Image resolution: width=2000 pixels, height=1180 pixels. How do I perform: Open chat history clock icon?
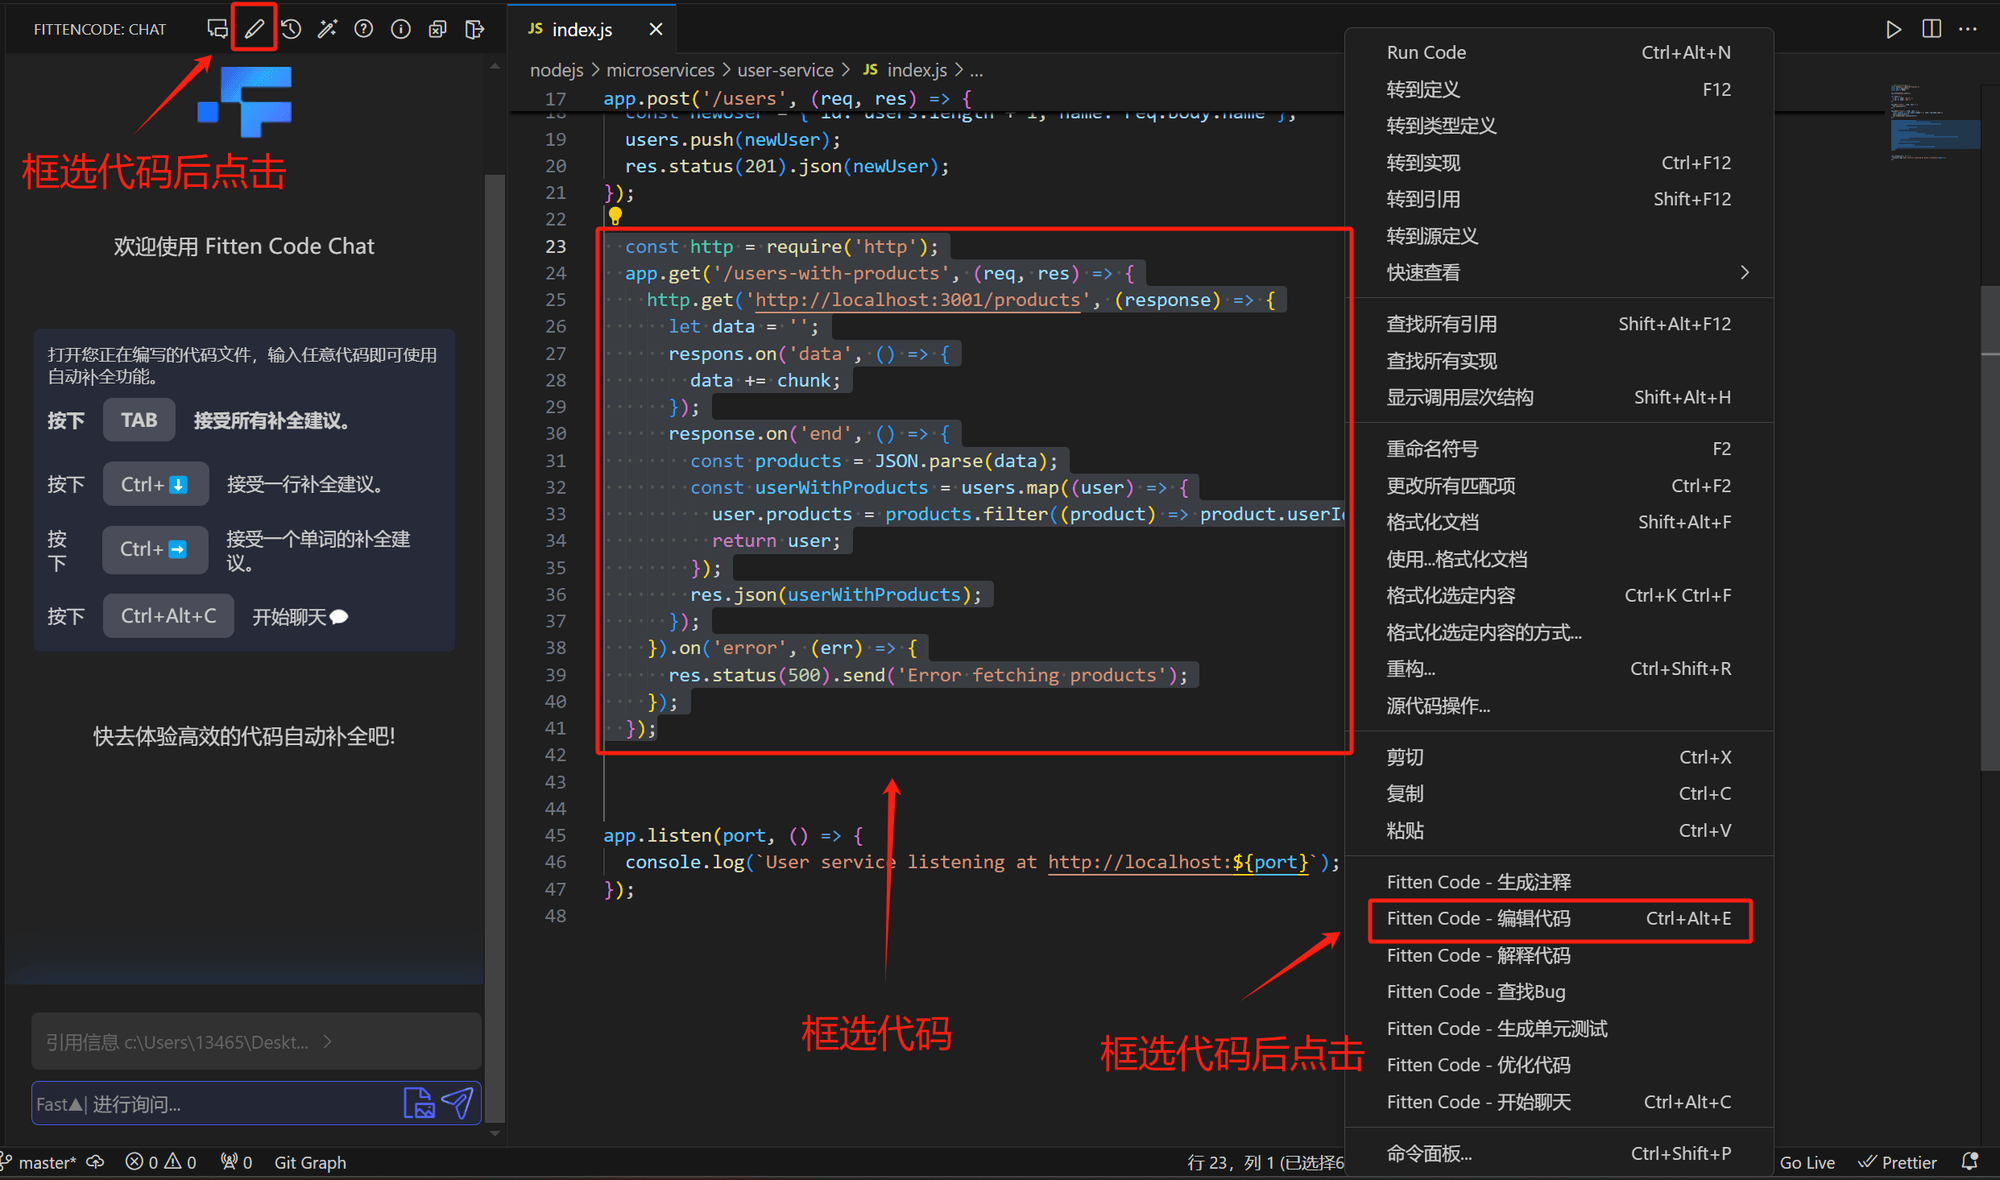(291, 29)
